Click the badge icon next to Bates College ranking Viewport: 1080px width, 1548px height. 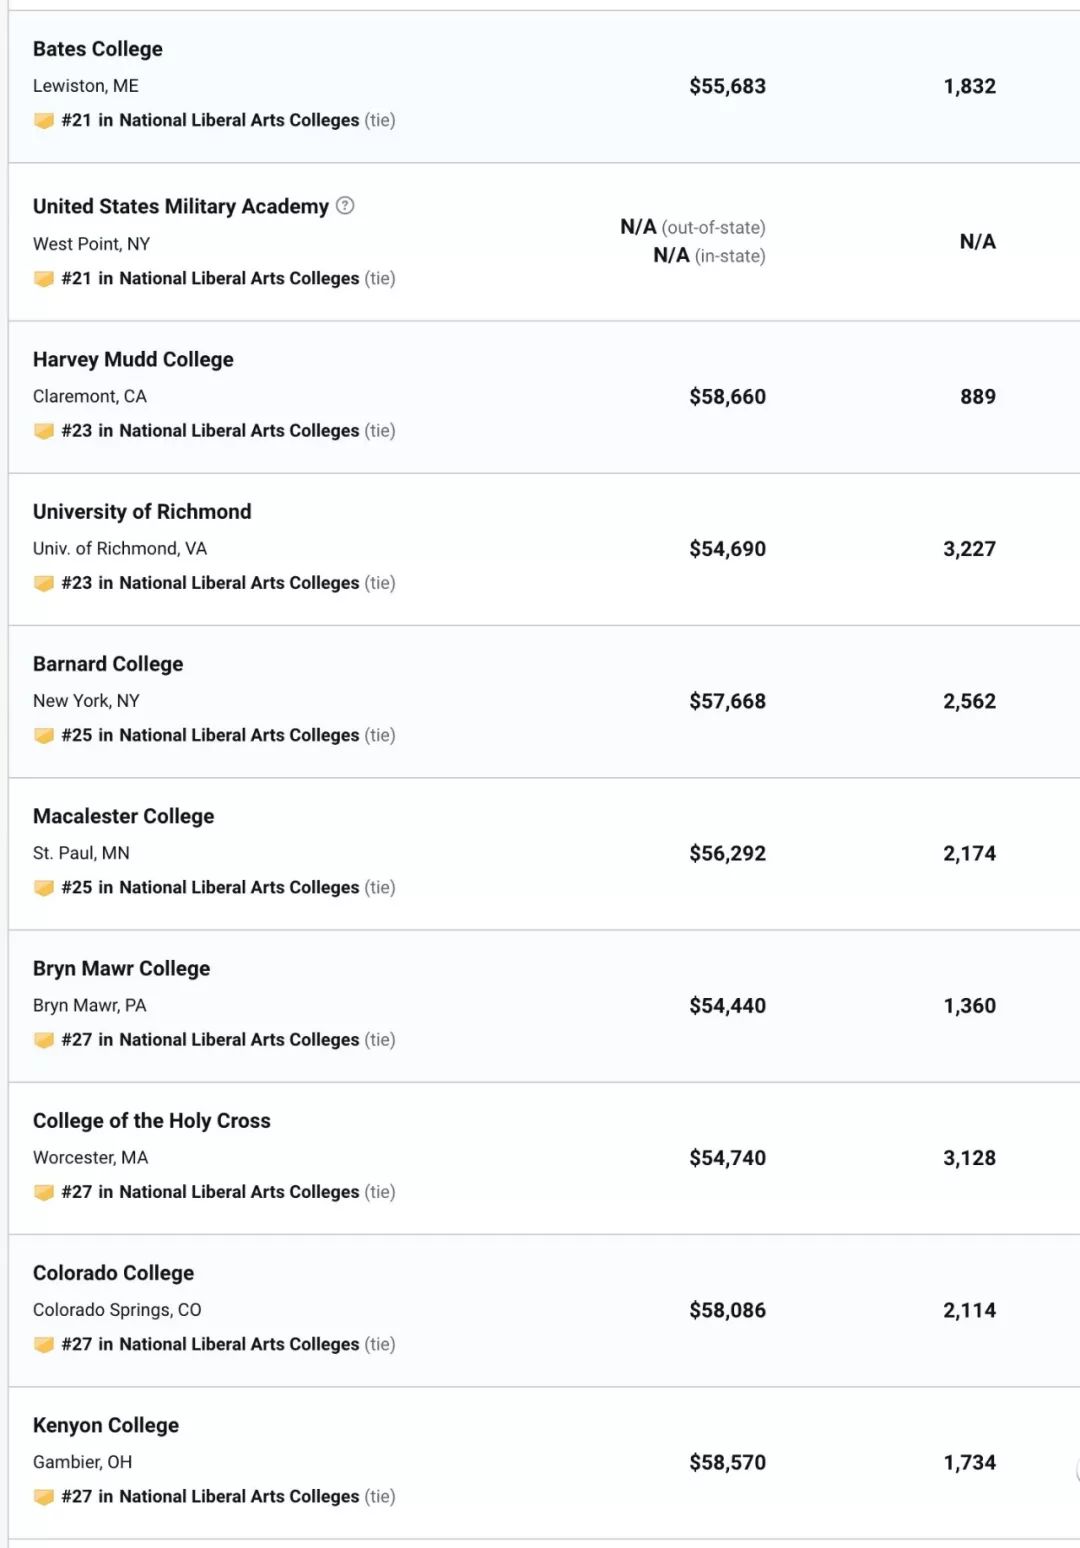[43, 121]
